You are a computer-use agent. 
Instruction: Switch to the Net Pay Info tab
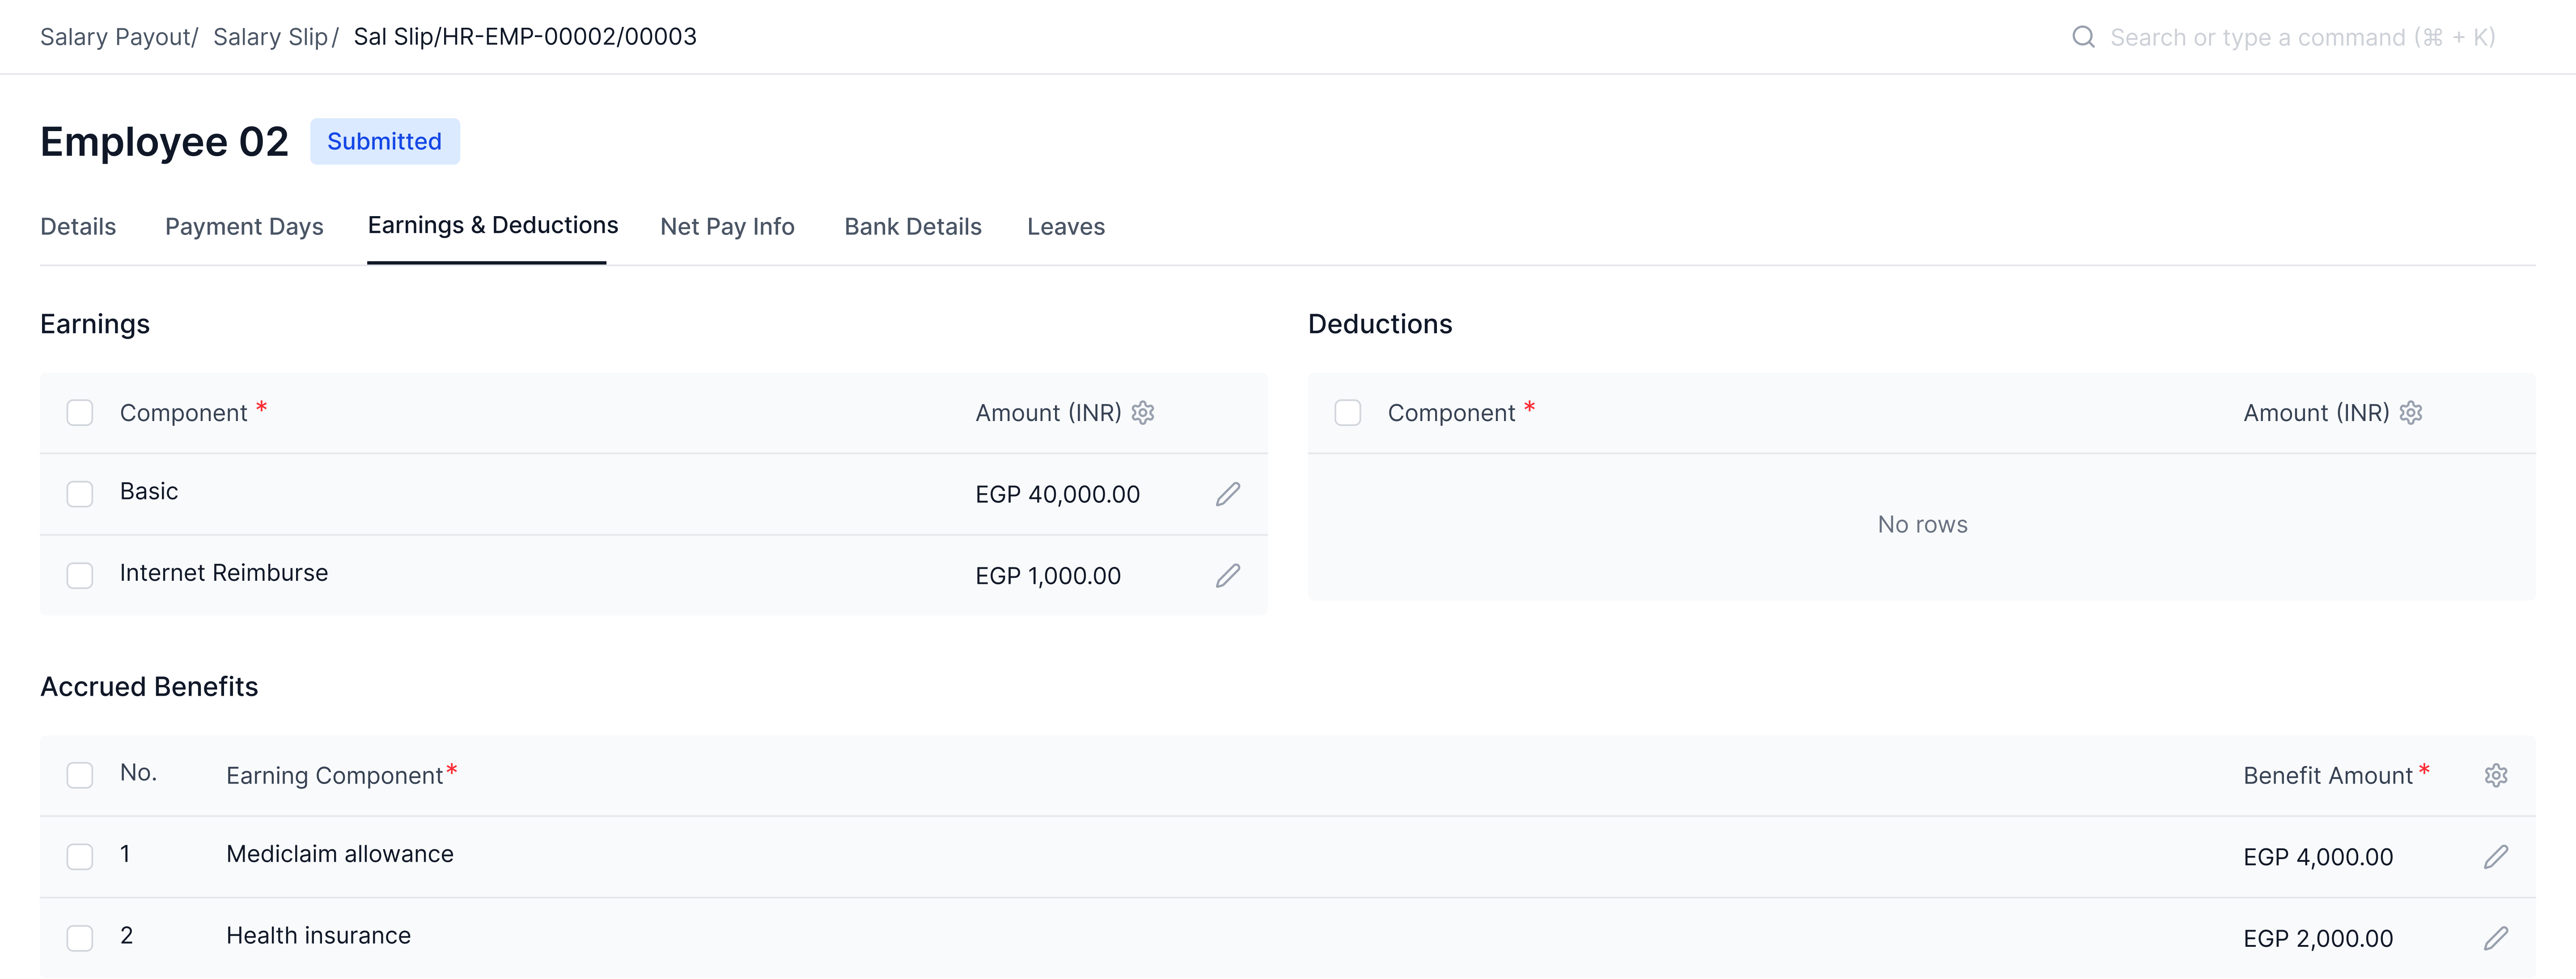pos(727,227)
